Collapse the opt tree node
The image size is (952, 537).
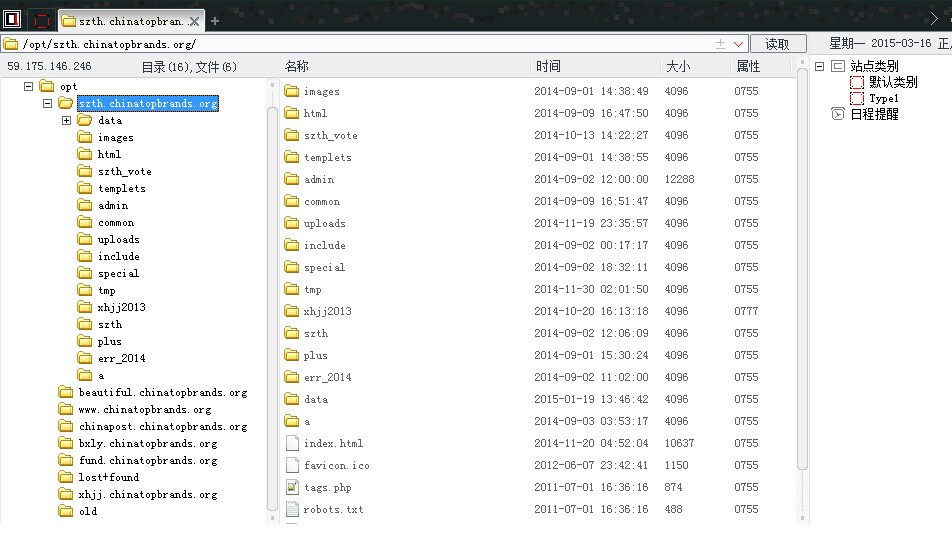29,86
